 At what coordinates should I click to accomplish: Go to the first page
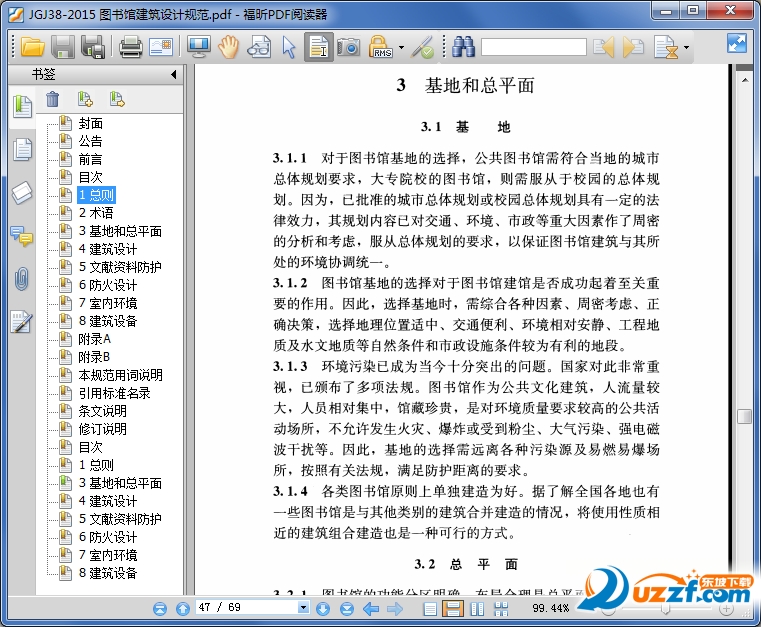click(160, 609)
